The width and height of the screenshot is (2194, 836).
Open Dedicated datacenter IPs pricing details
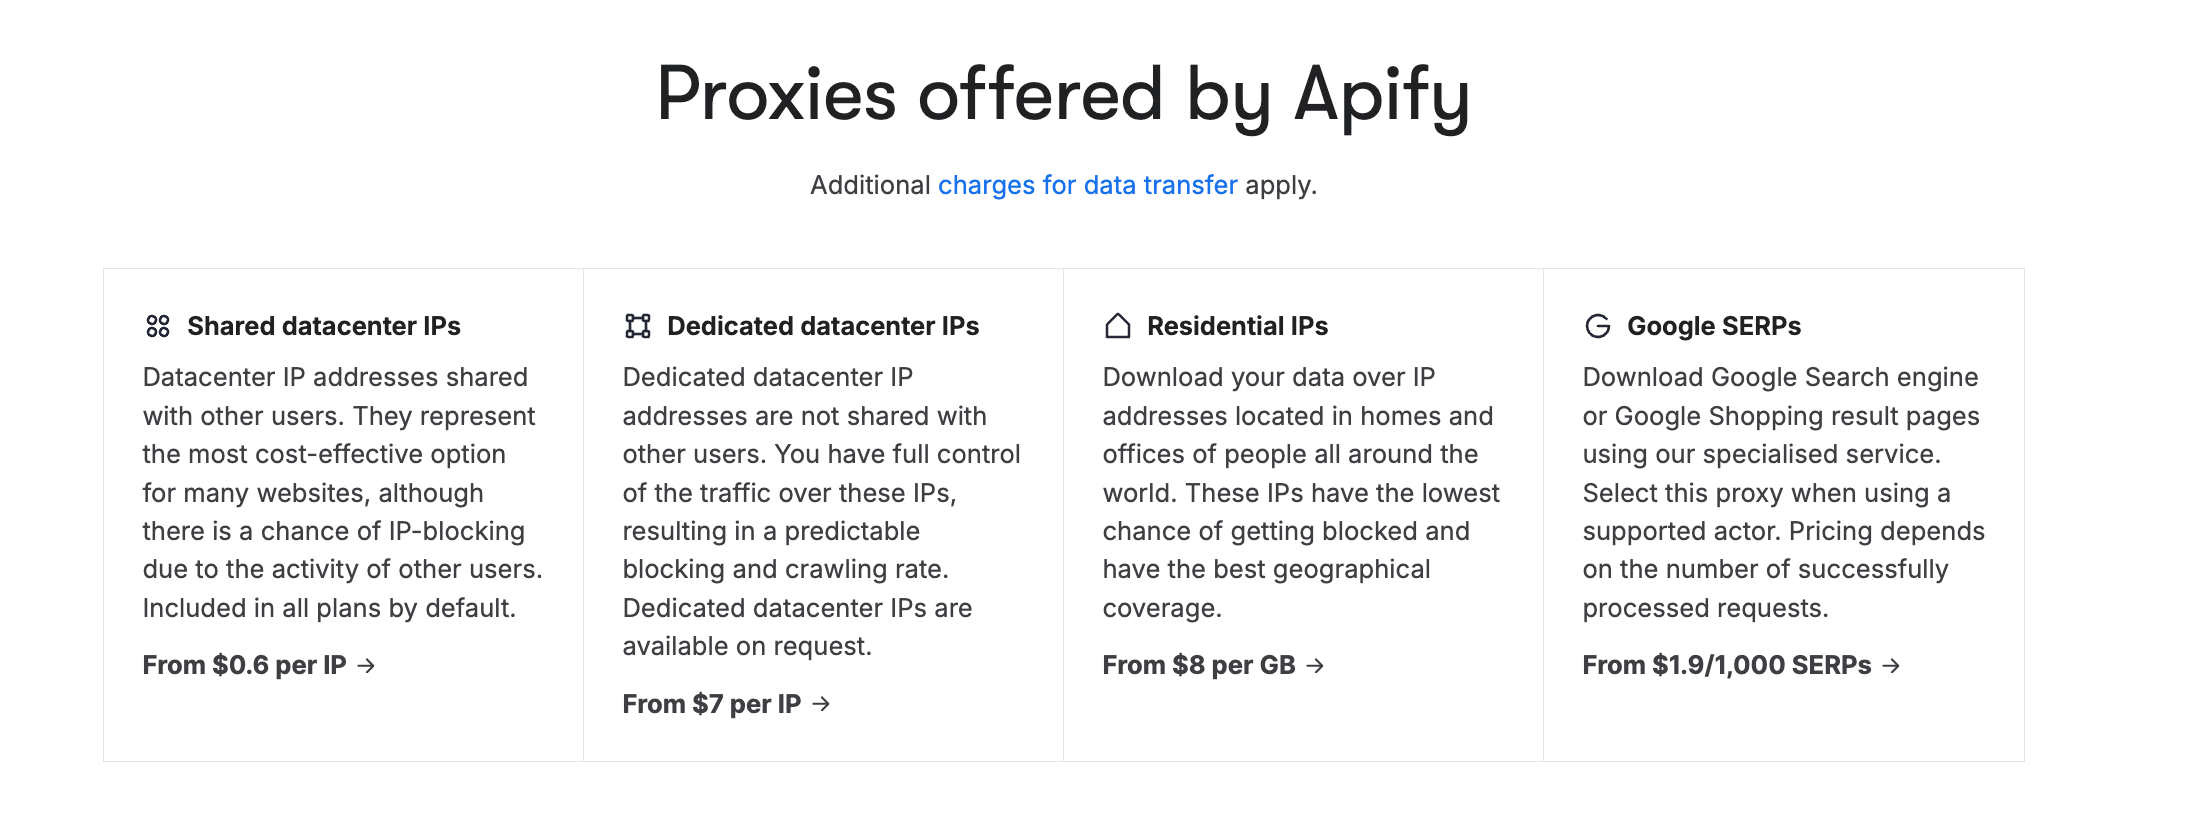(720, 704)
